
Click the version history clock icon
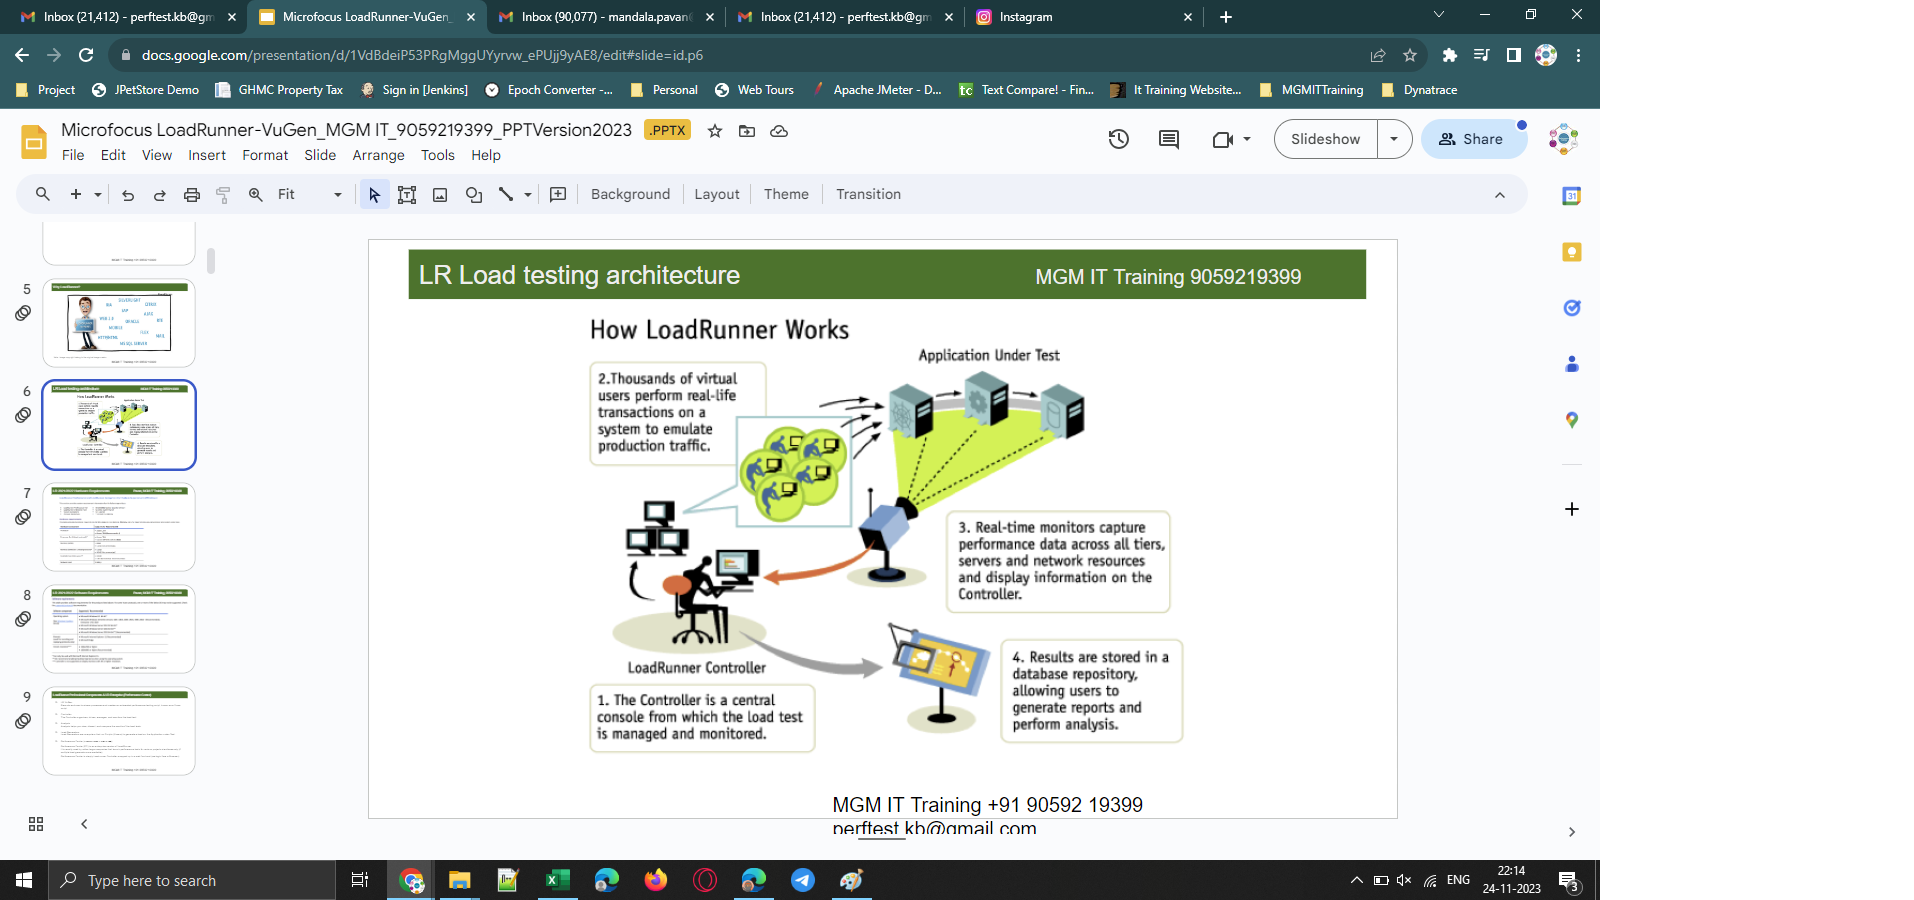[x=1118, y=139]
